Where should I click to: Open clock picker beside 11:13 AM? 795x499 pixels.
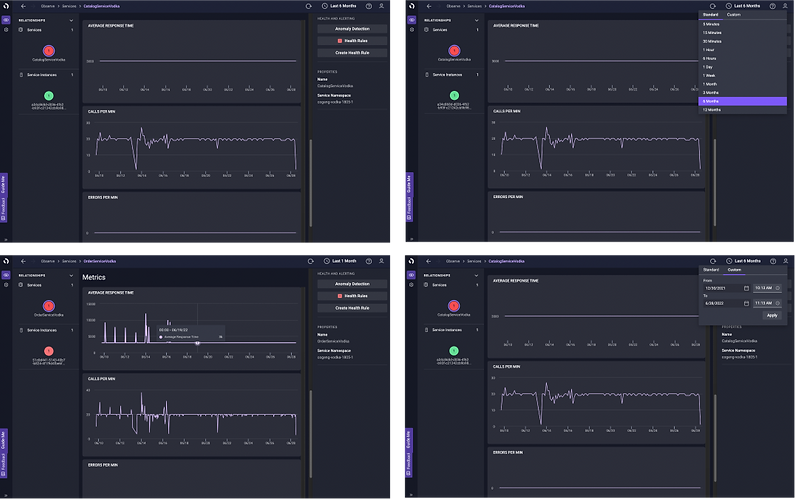pos(778,303)
